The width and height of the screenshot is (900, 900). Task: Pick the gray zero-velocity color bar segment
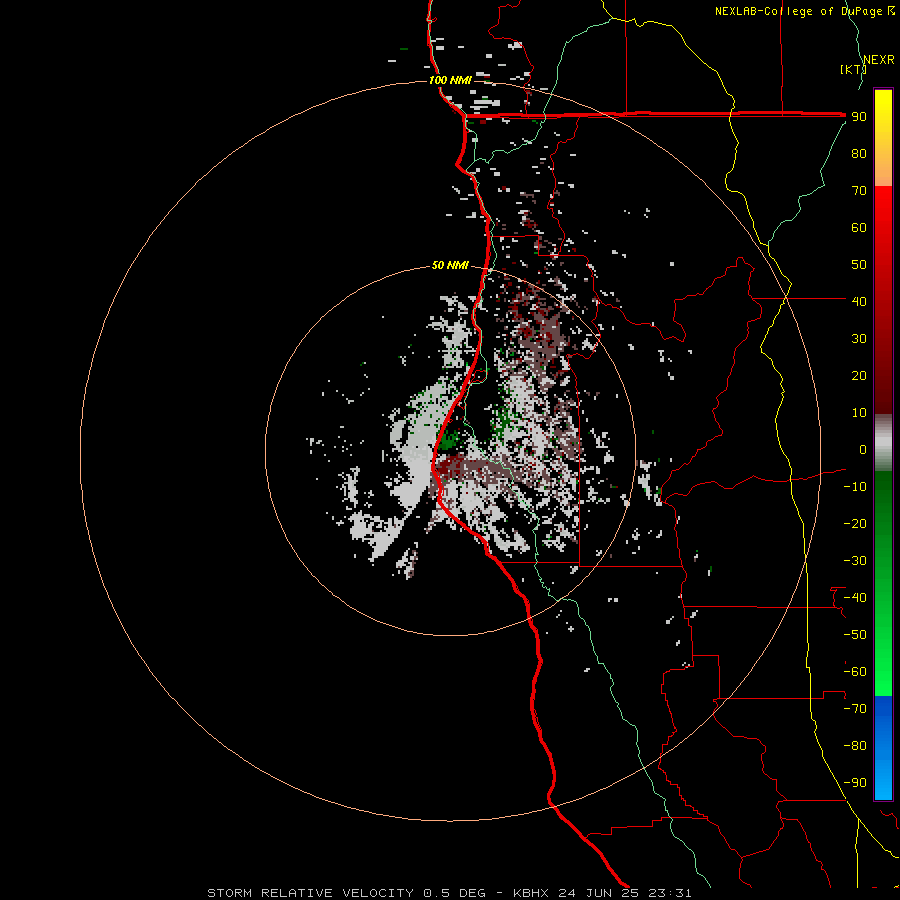[883, 443]
